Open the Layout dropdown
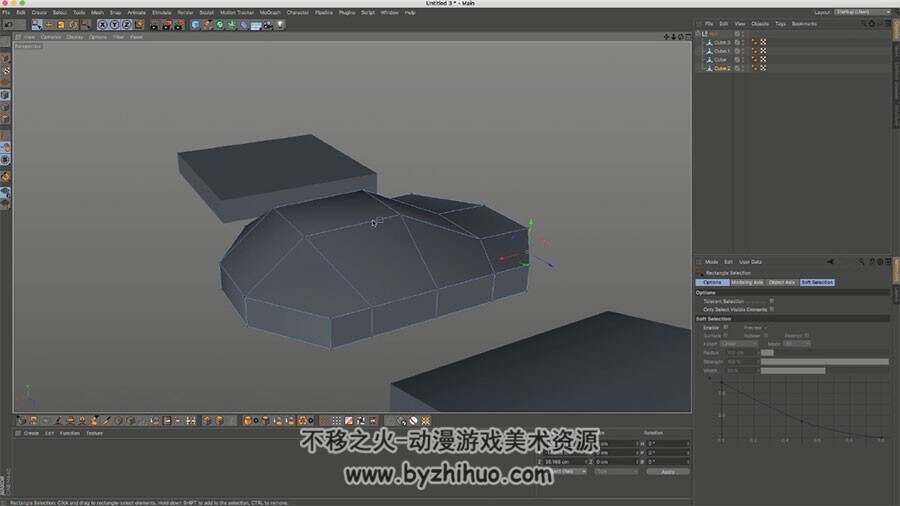 [x=863, y=12]
